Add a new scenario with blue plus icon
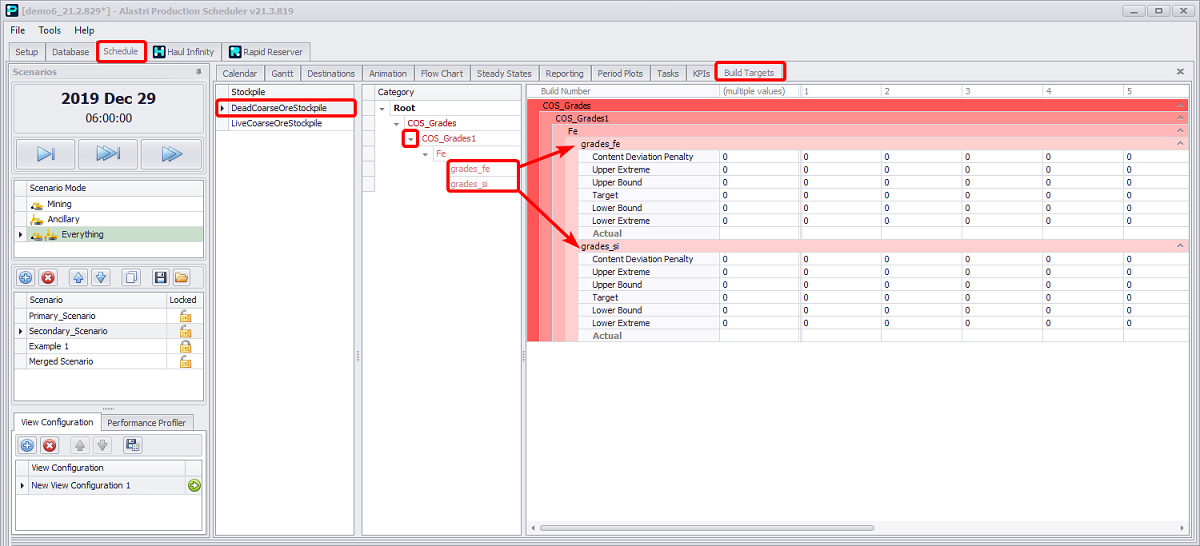 pyautogui.click(x=26, y=277)
